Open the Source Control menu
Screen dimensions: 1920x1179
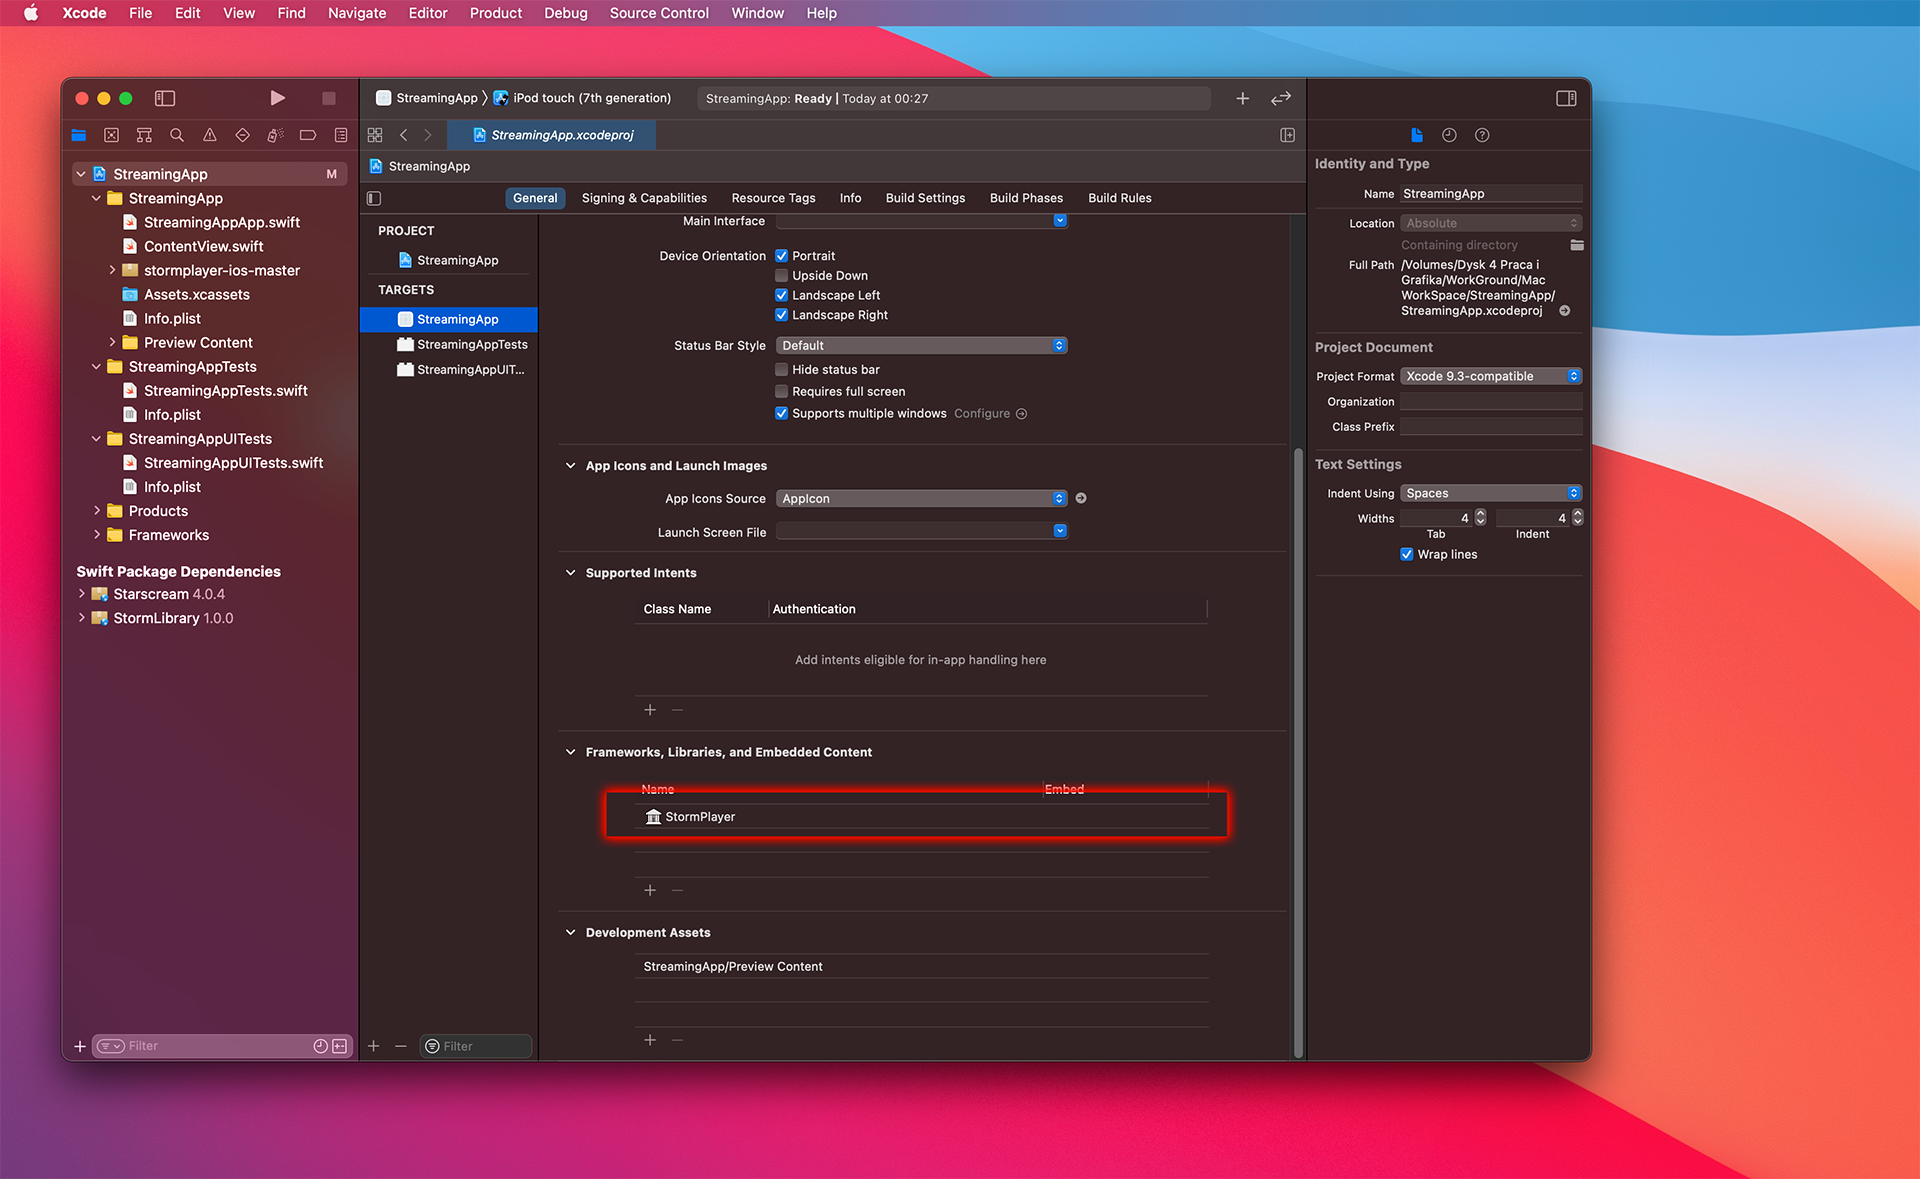coord(659,13)
